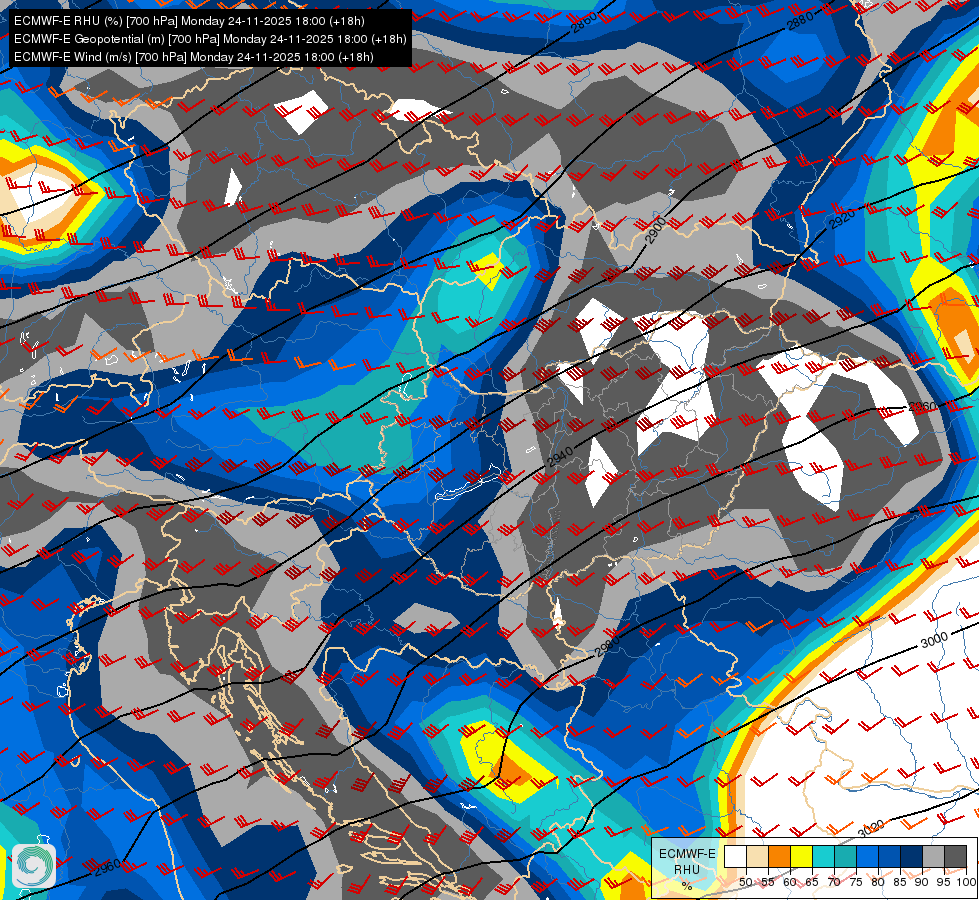Click the legend tick label 50

(x=745, y=882)
